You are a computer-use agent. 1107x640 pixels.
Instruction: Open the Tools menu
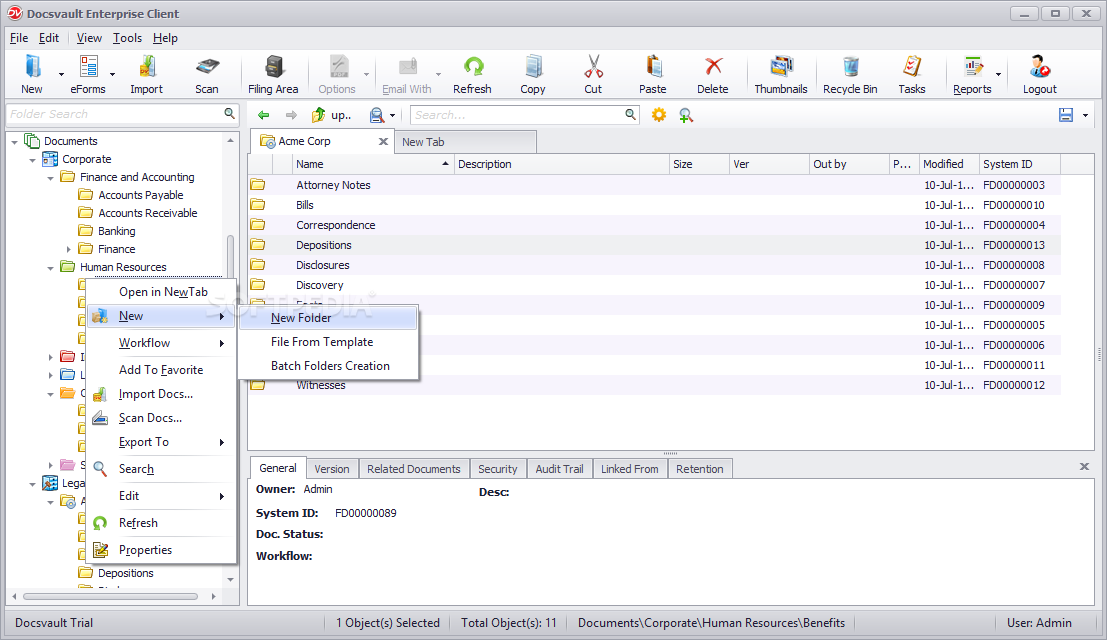coord(127,38)
